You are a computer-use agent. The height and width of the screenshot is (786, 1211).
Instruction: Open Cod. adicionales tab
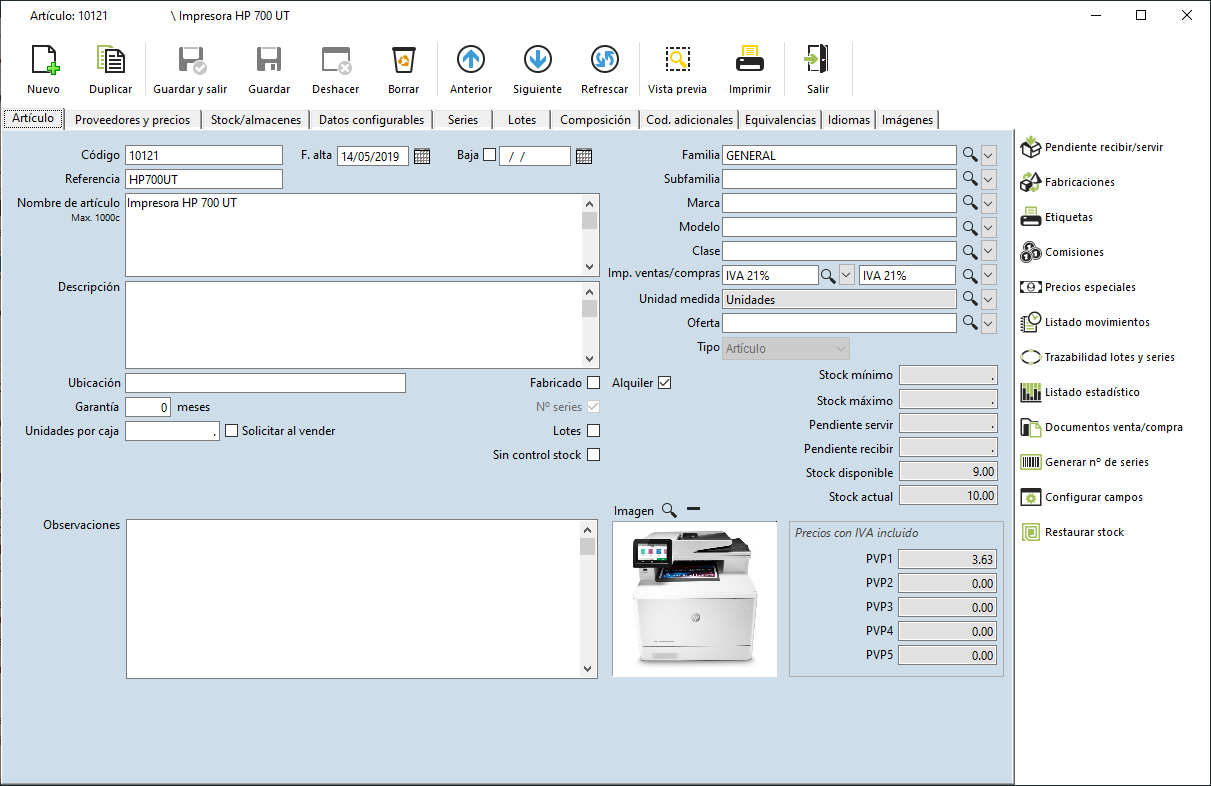tap(690, 120)
